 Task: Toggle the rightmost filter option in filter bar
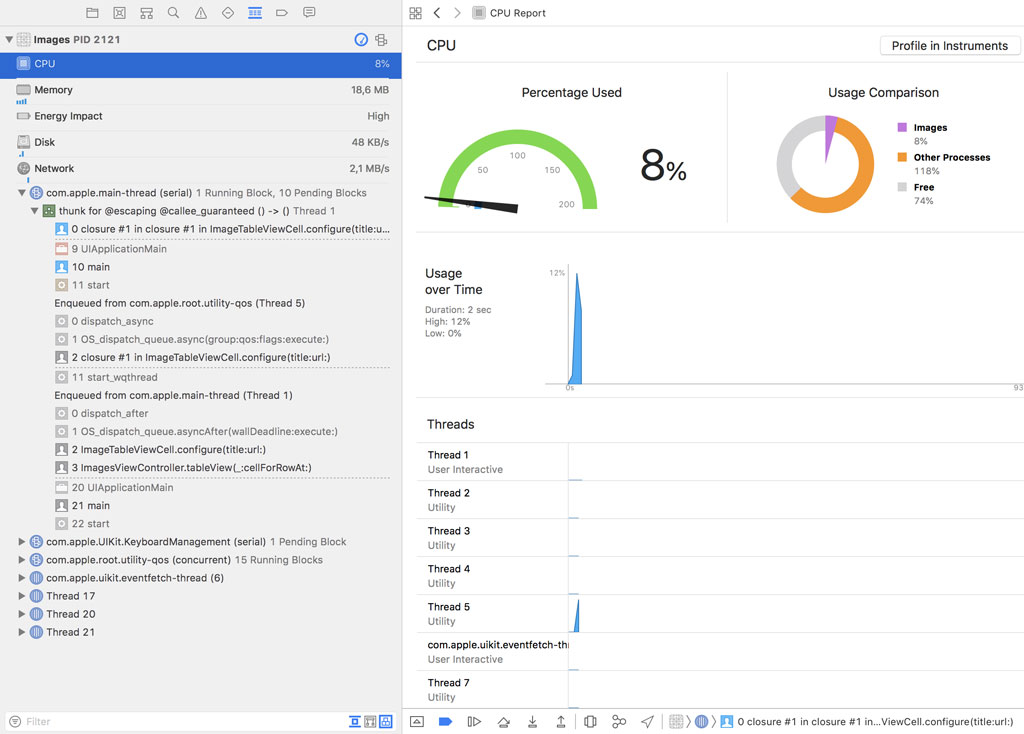386,721
